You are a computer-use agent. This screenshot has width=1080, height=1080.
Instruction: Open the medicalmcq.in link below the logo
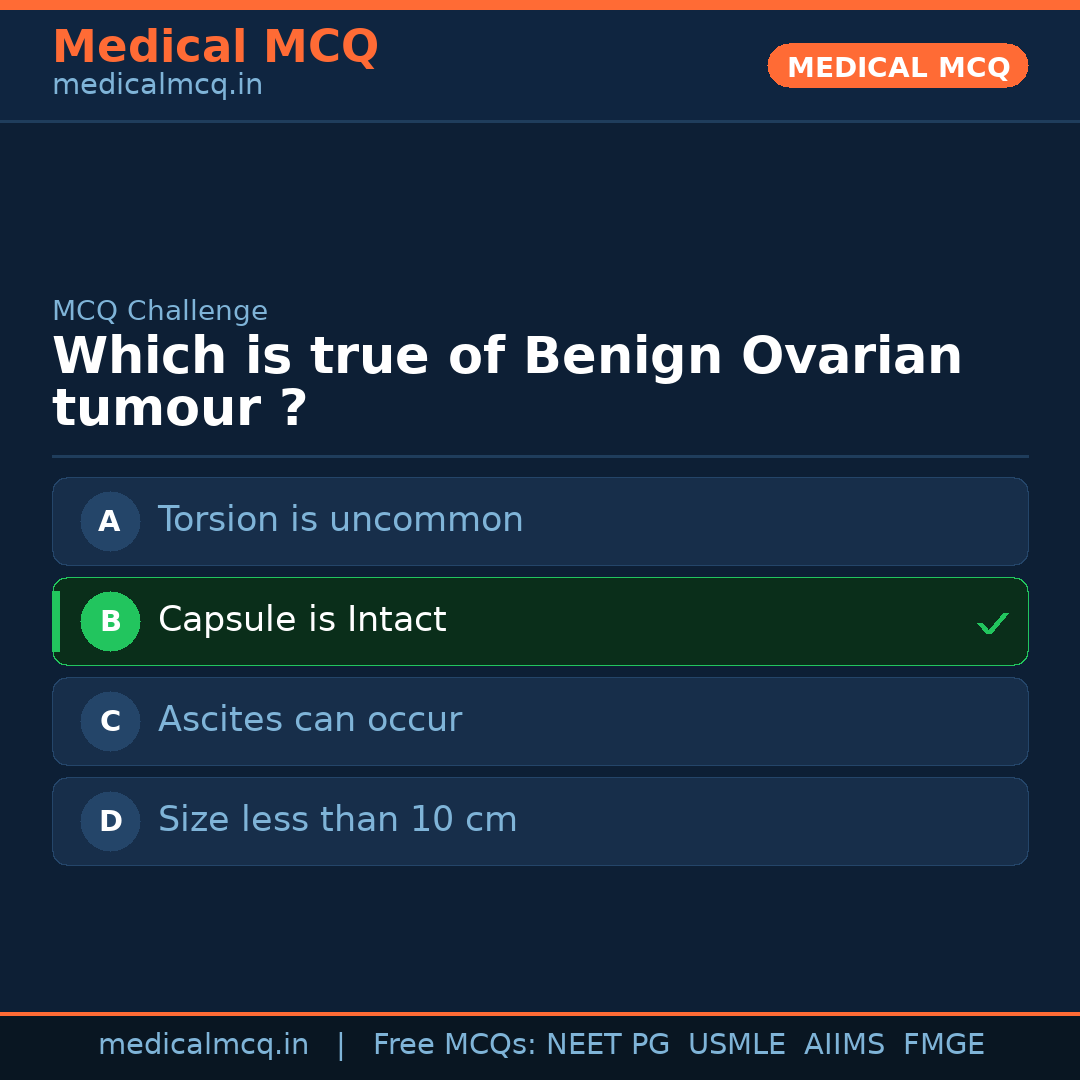[156, 84]
